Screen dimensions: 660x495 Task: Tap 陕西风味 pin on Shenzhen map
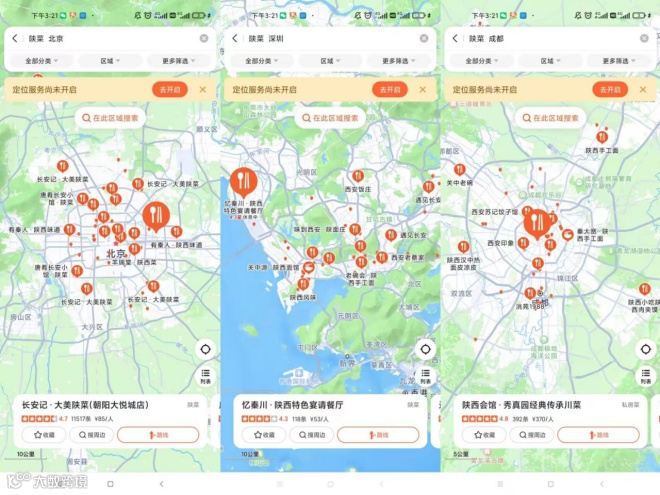(x=303, y=284)
